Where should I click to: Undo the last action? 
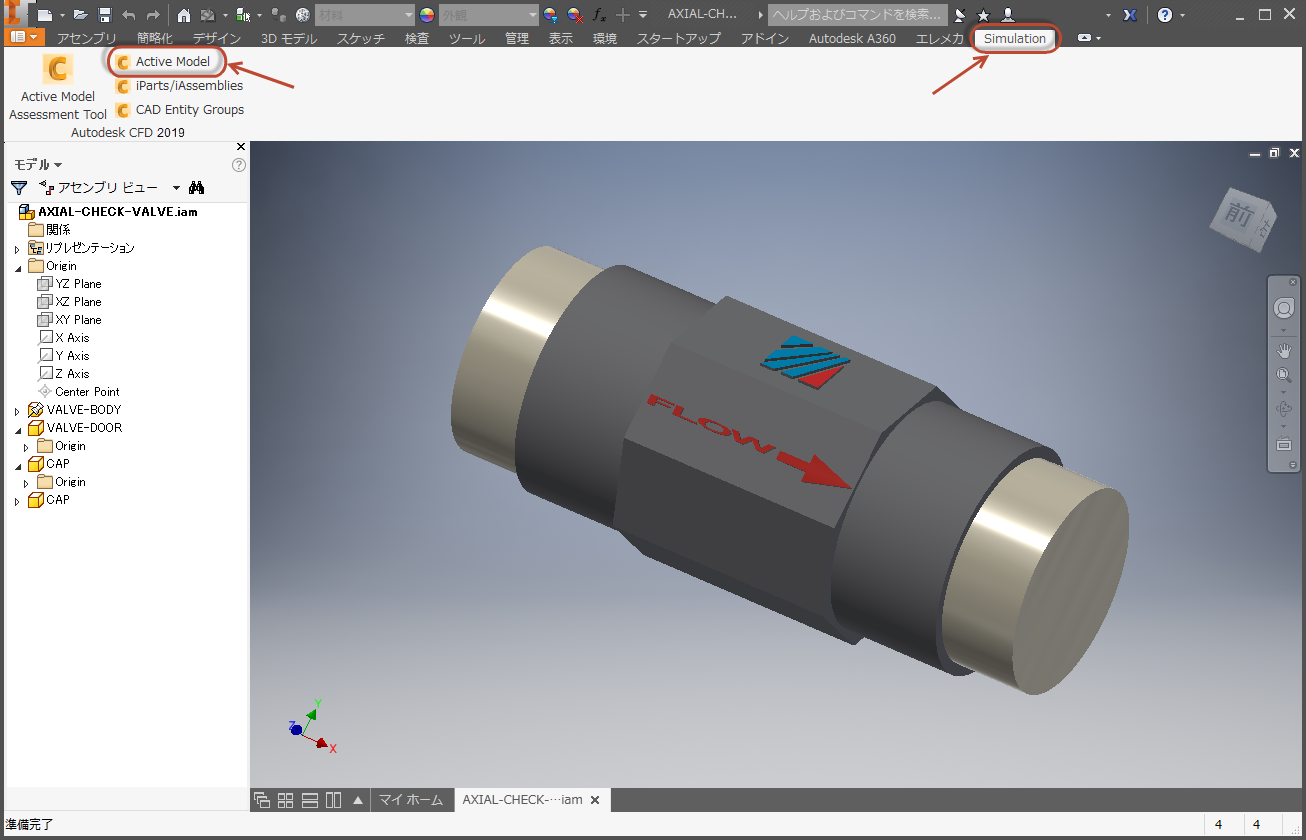(129, 14)
